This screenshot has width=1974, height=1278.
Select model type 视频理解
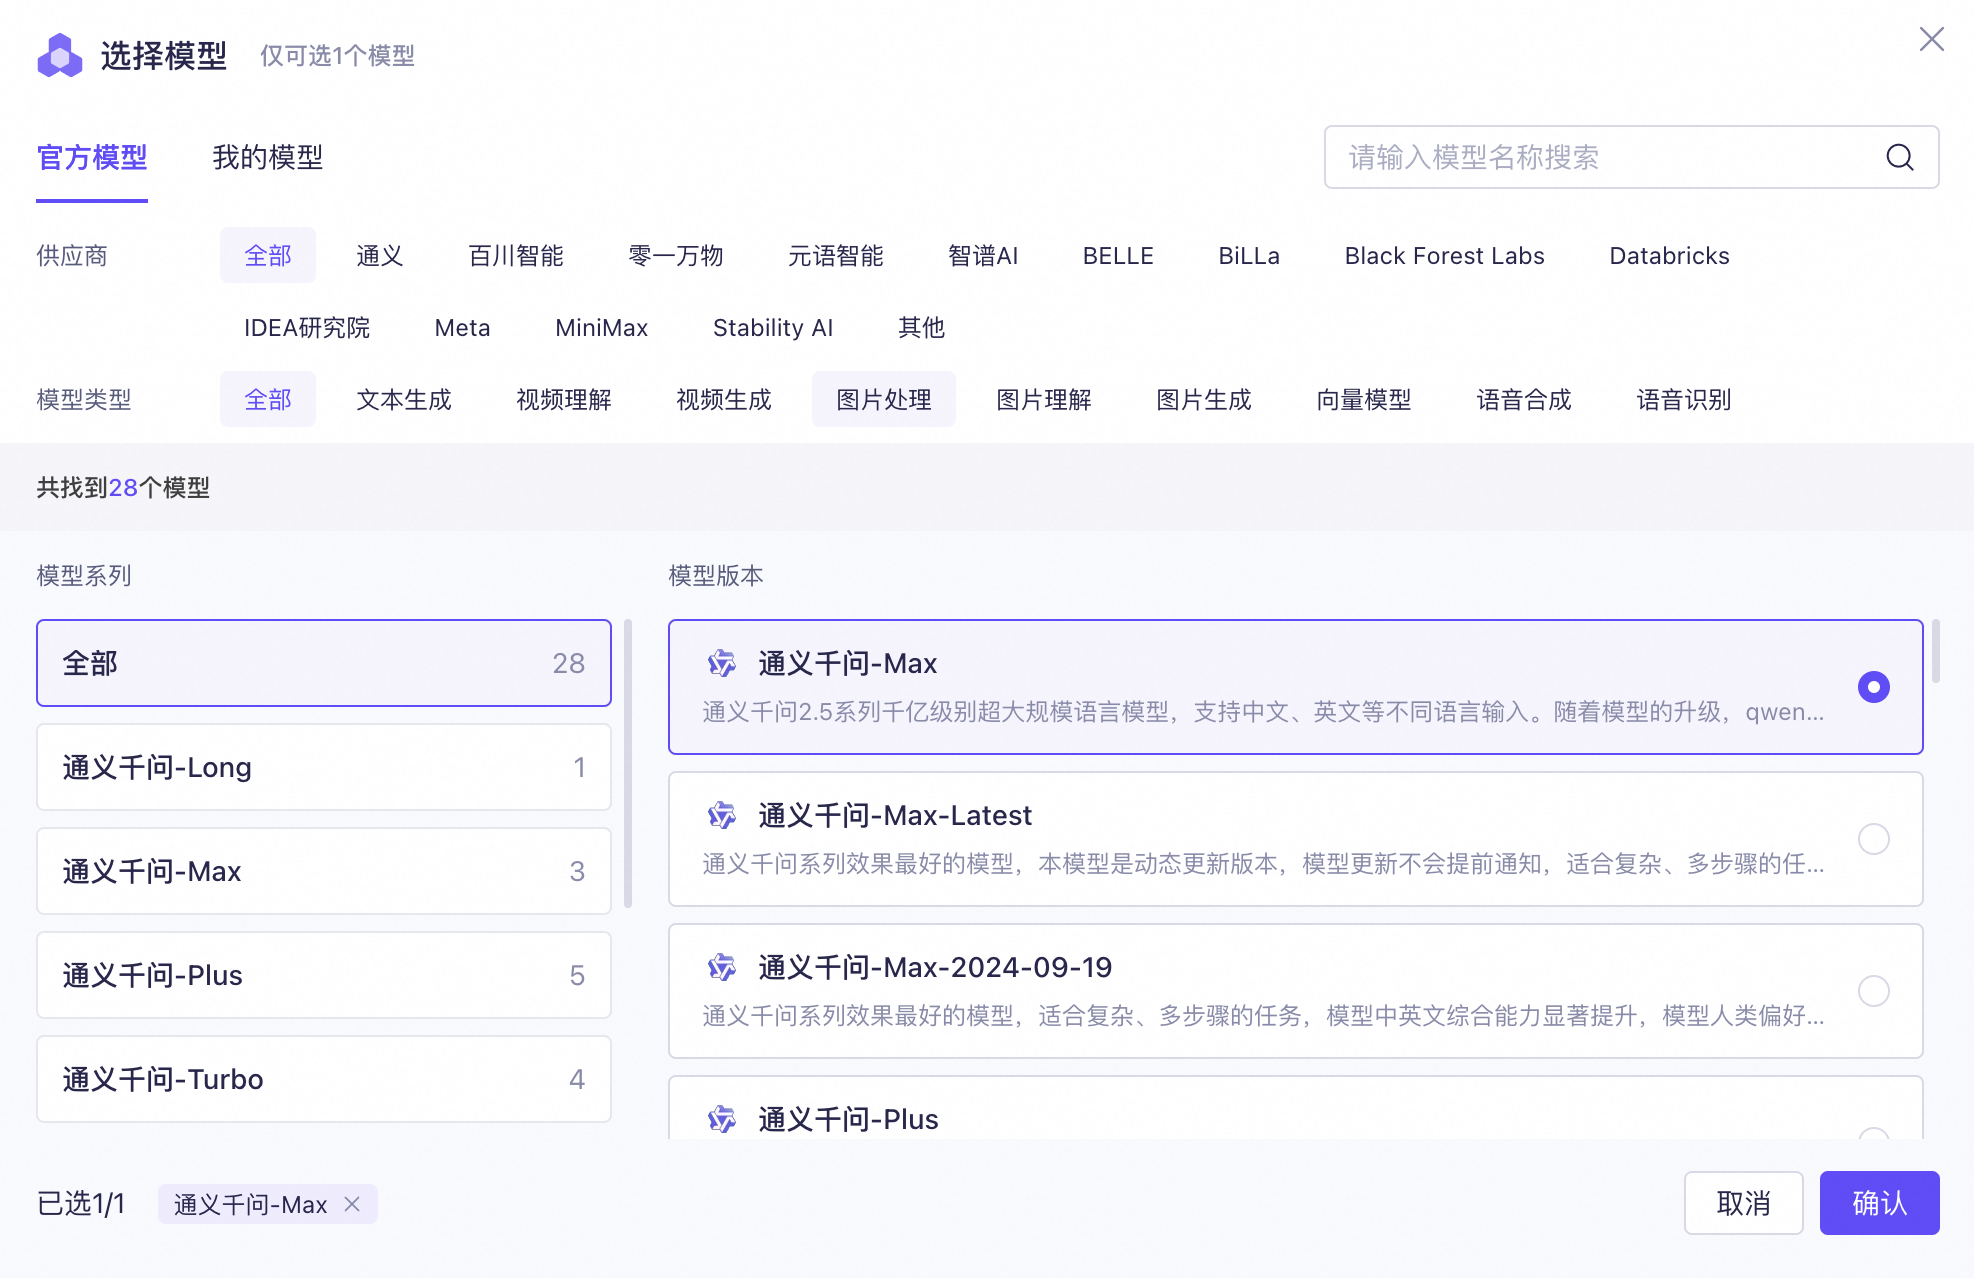tap(564, 399)
